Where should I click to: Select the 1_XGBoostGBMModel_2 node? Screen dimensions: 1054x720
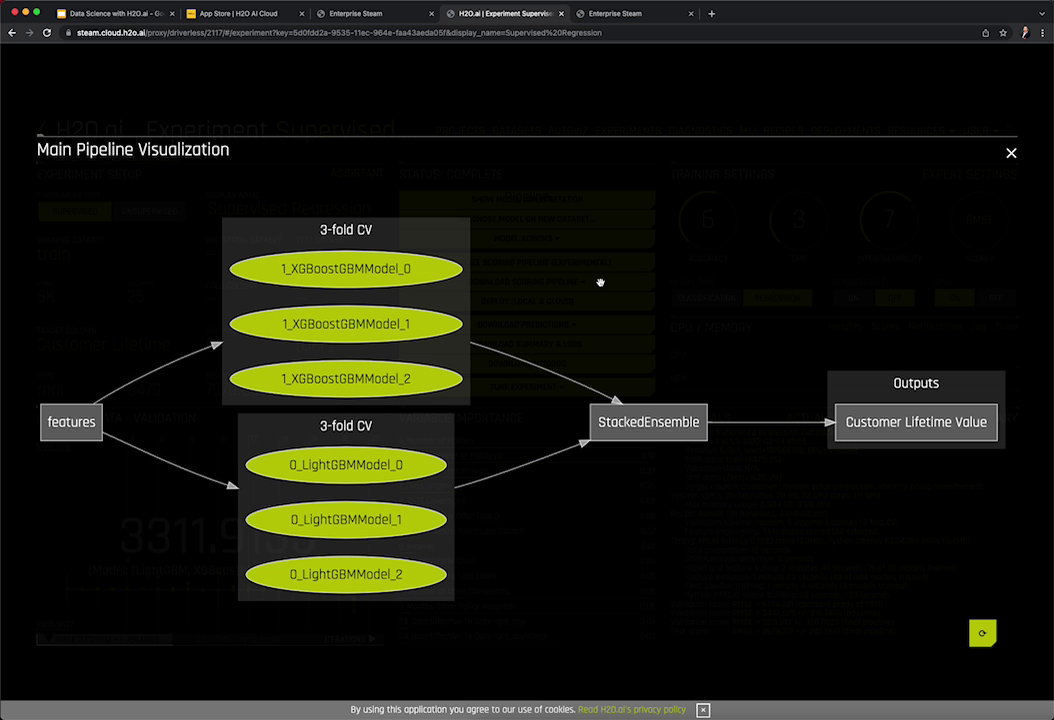pyautogui.click(x=346, y=379)
